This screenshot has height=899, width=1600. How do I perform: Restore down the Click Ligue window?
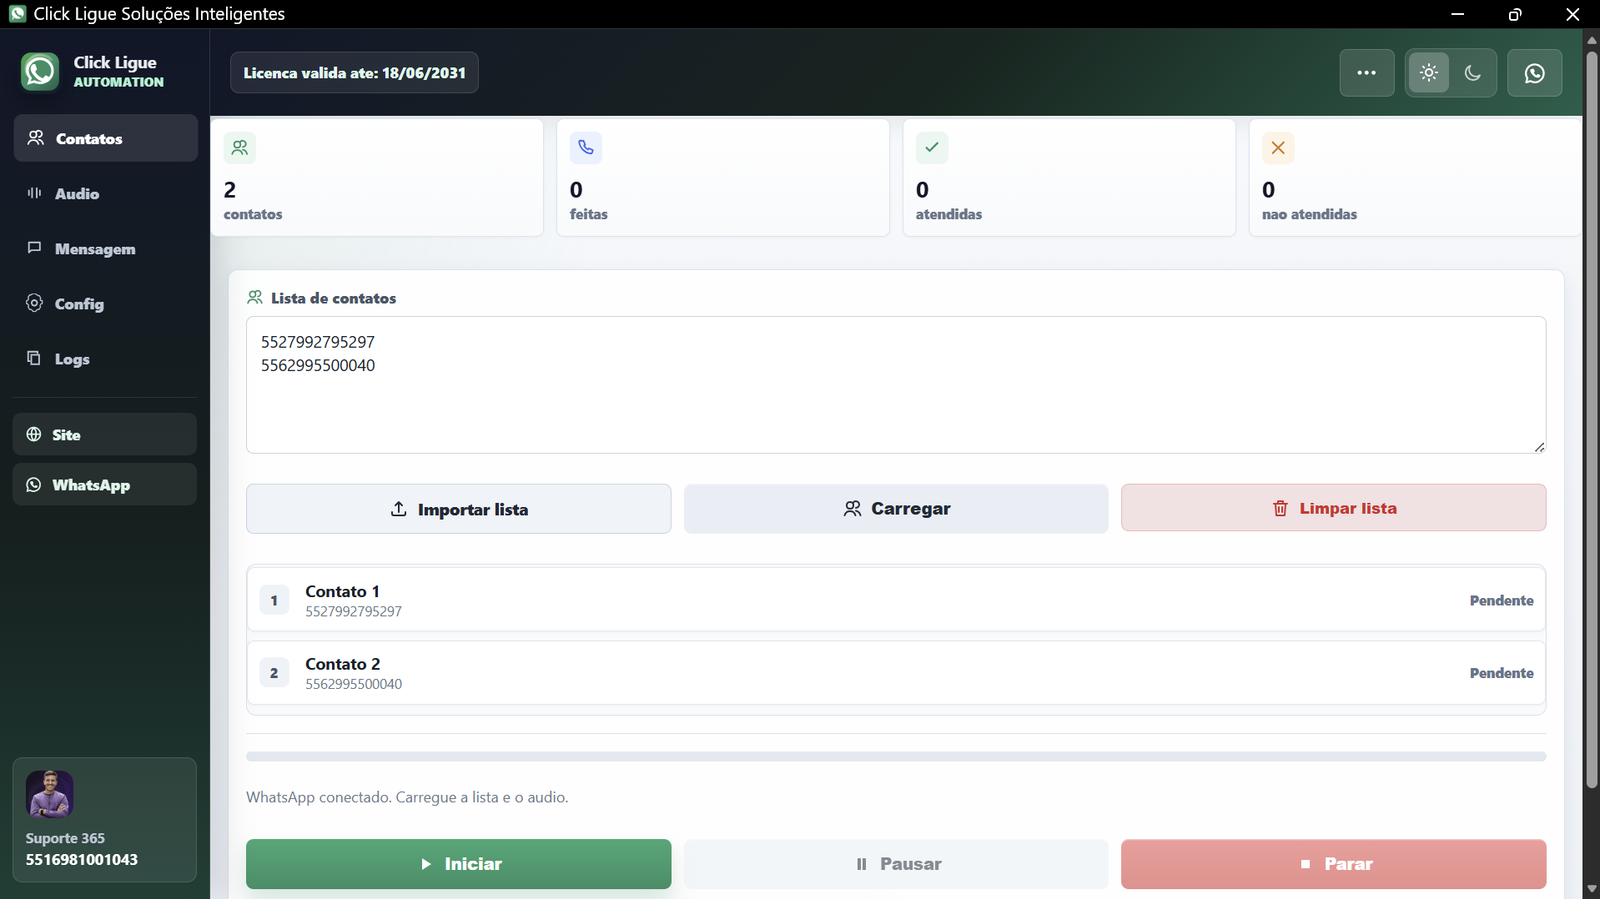[x=1515, y=14]
